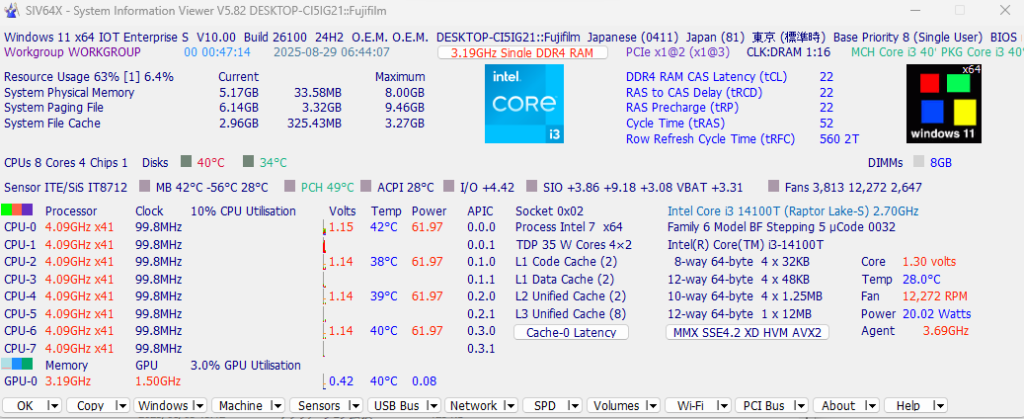Screen dimensions: 1024x419
Task: Click the Windows 11 x64 logo image
Action: [x=944, y=104]
